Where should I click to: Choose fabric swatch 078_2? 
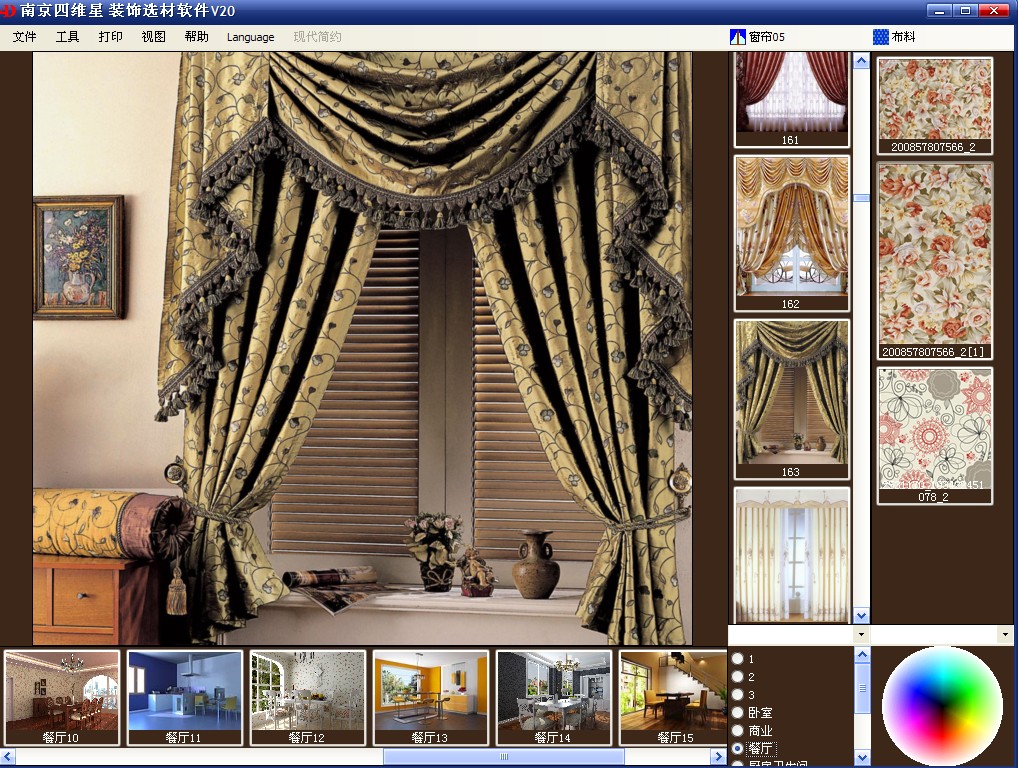(934, 436)
